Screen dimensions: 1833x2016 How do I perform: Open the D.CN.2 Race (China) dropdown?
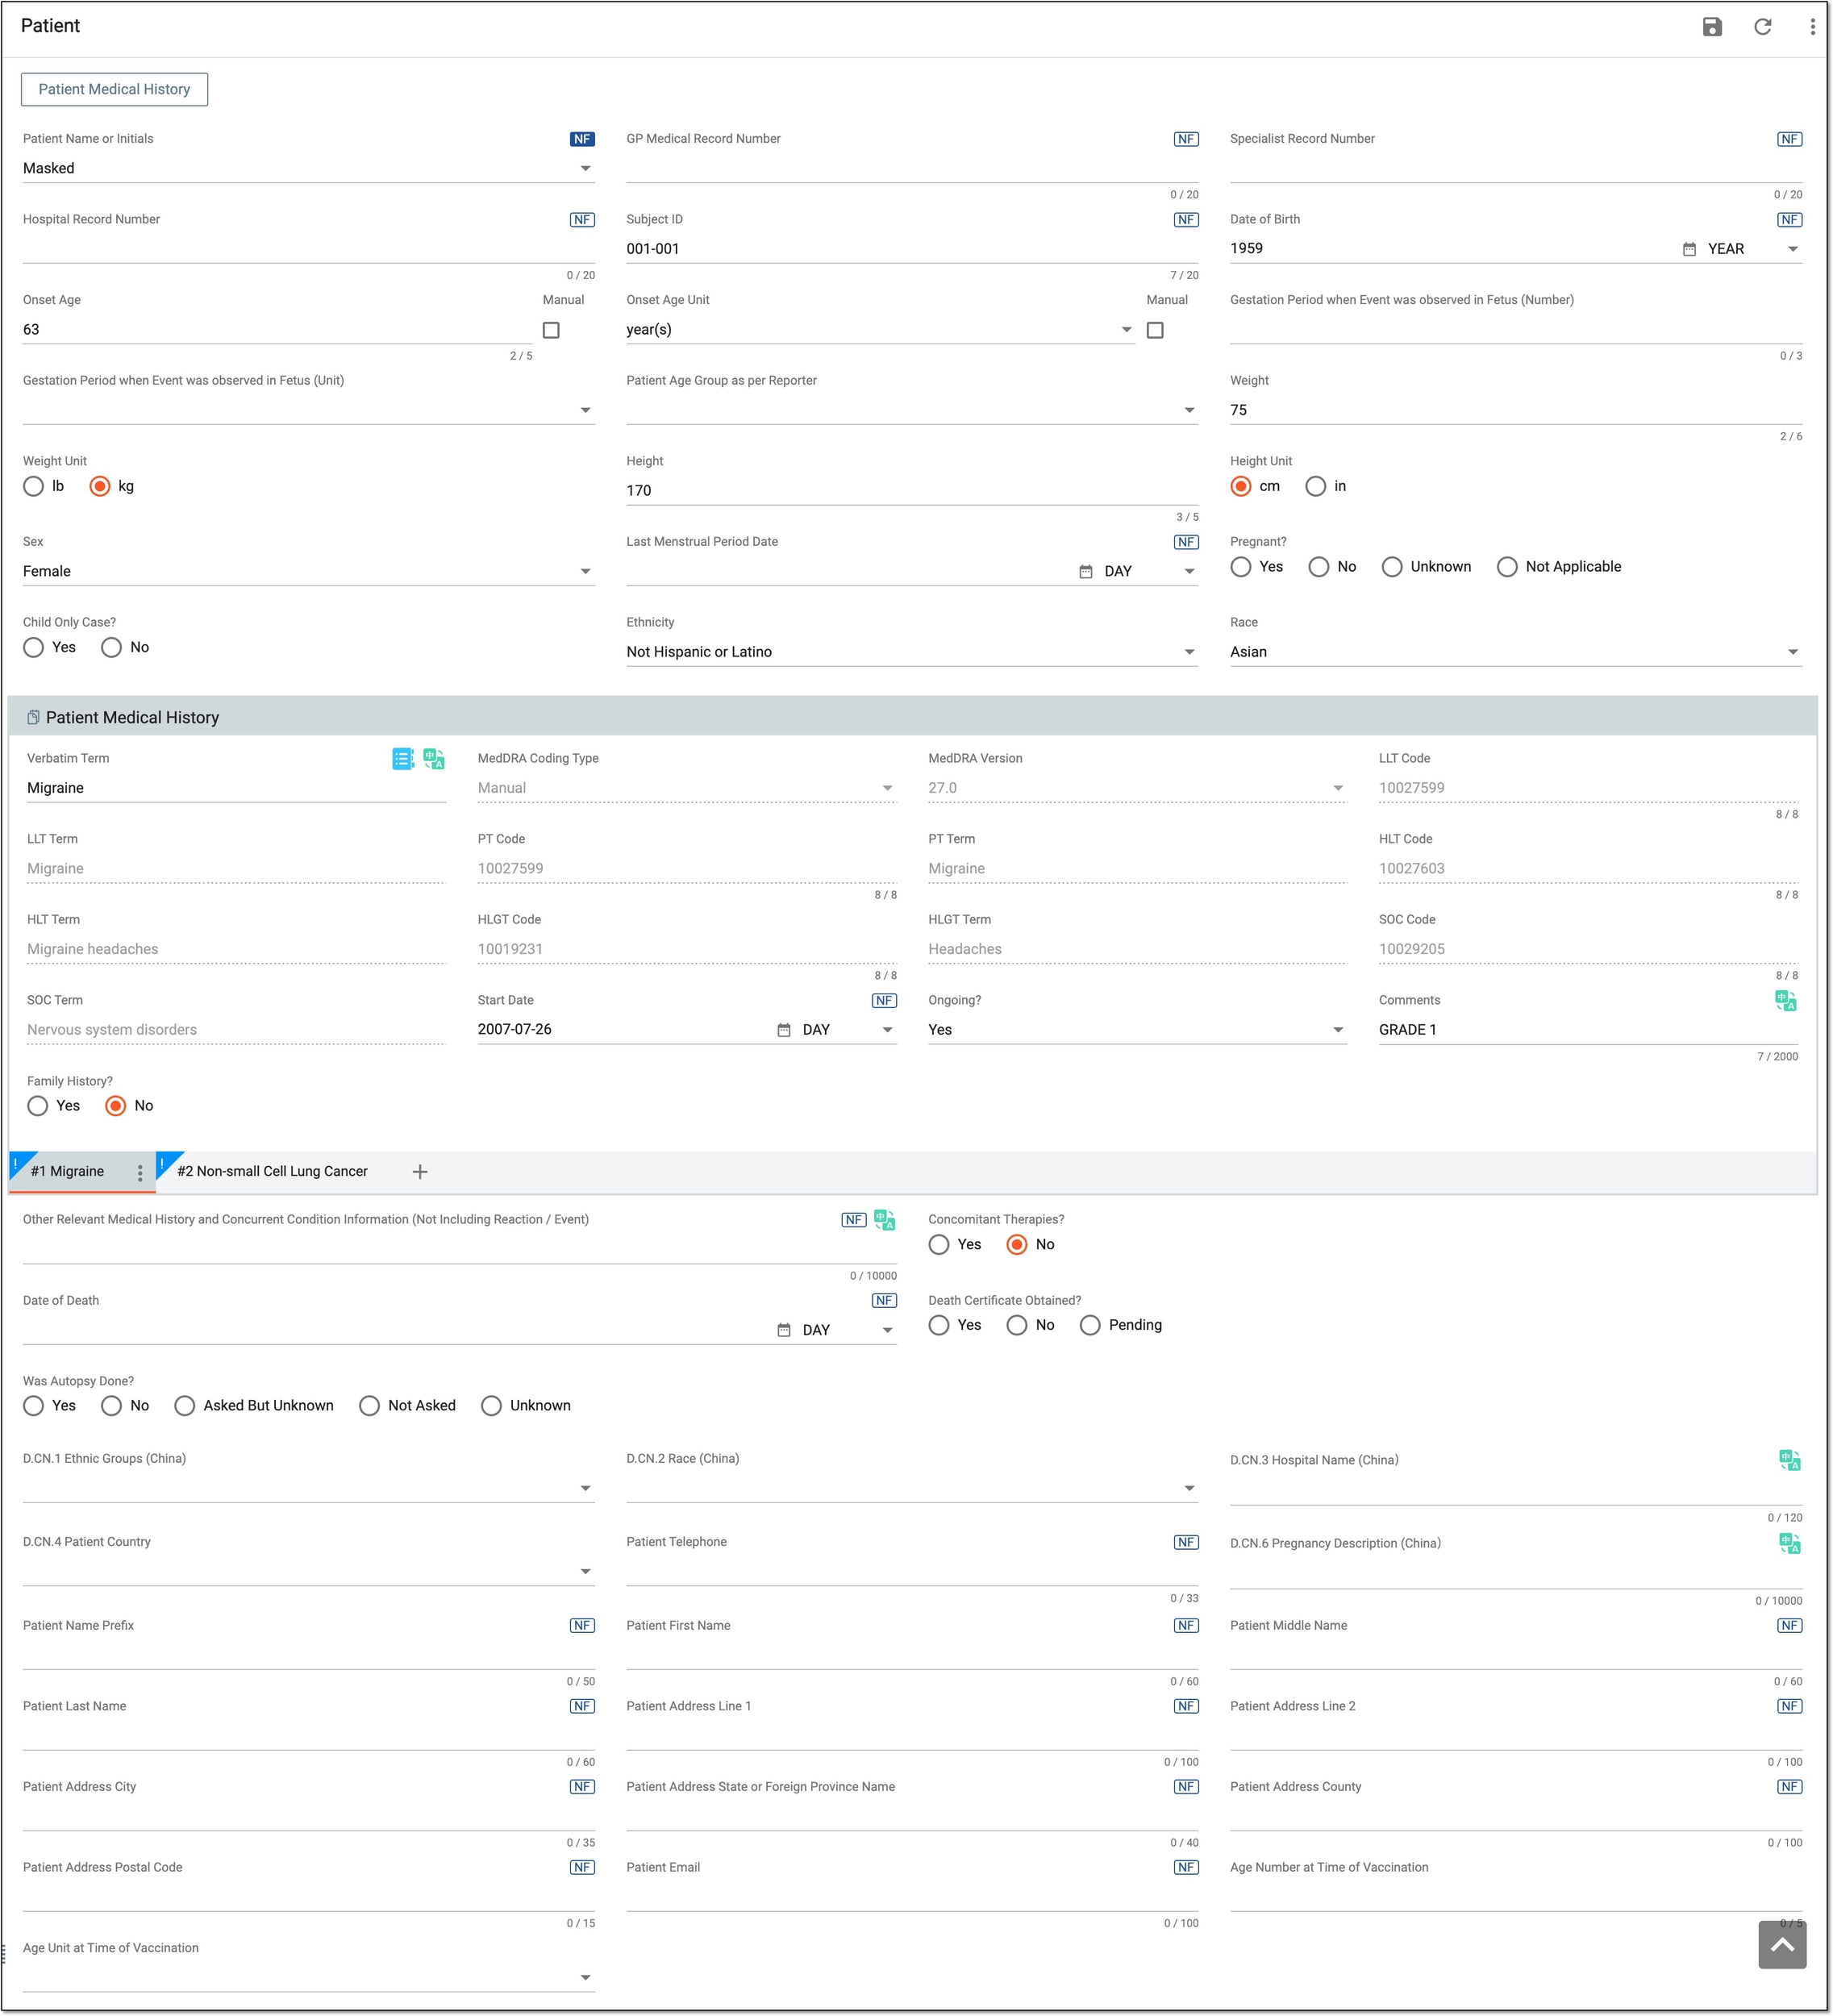tap(912, 1489)
